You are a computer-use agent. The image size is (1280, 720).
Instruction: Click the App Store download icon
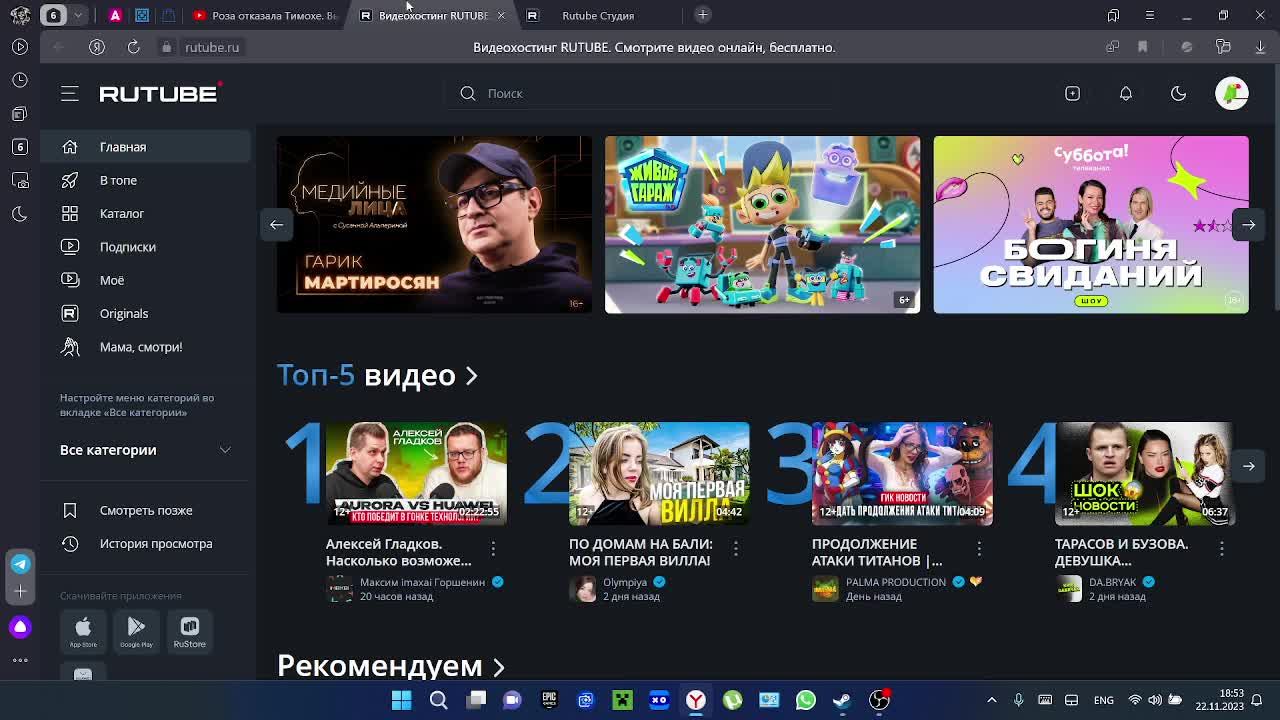pos(83,631)
